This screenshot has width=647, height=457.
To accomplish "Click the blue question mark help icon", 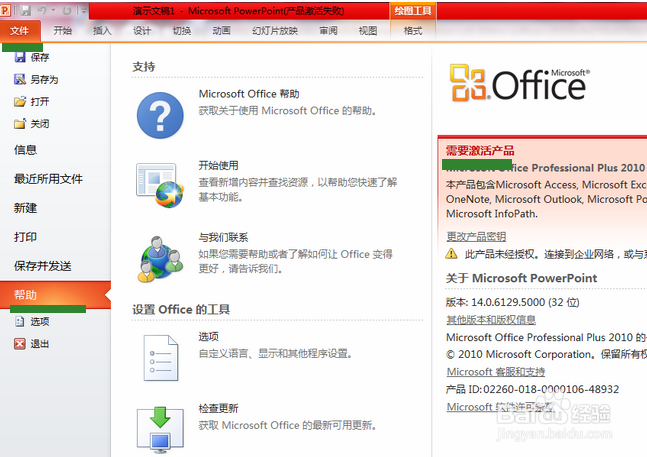I will point(160,115).
